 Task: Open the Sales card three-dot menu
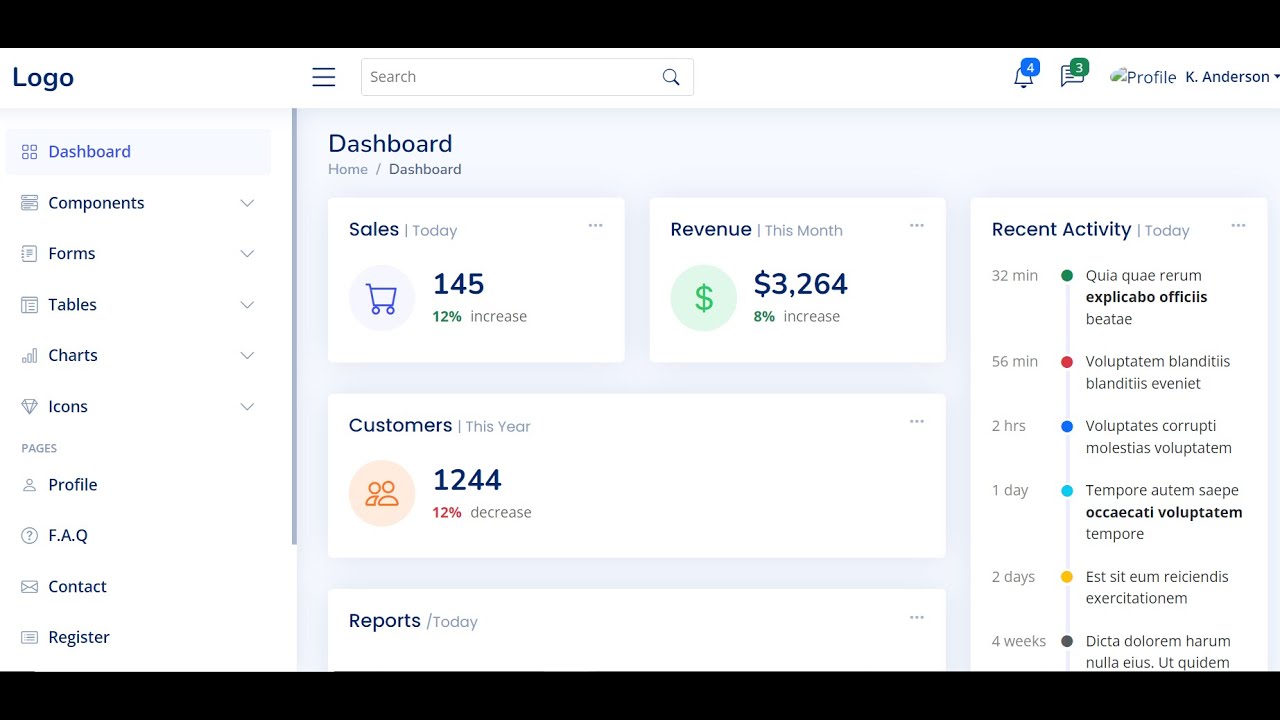pyautogui.click(x=595, y=225)
